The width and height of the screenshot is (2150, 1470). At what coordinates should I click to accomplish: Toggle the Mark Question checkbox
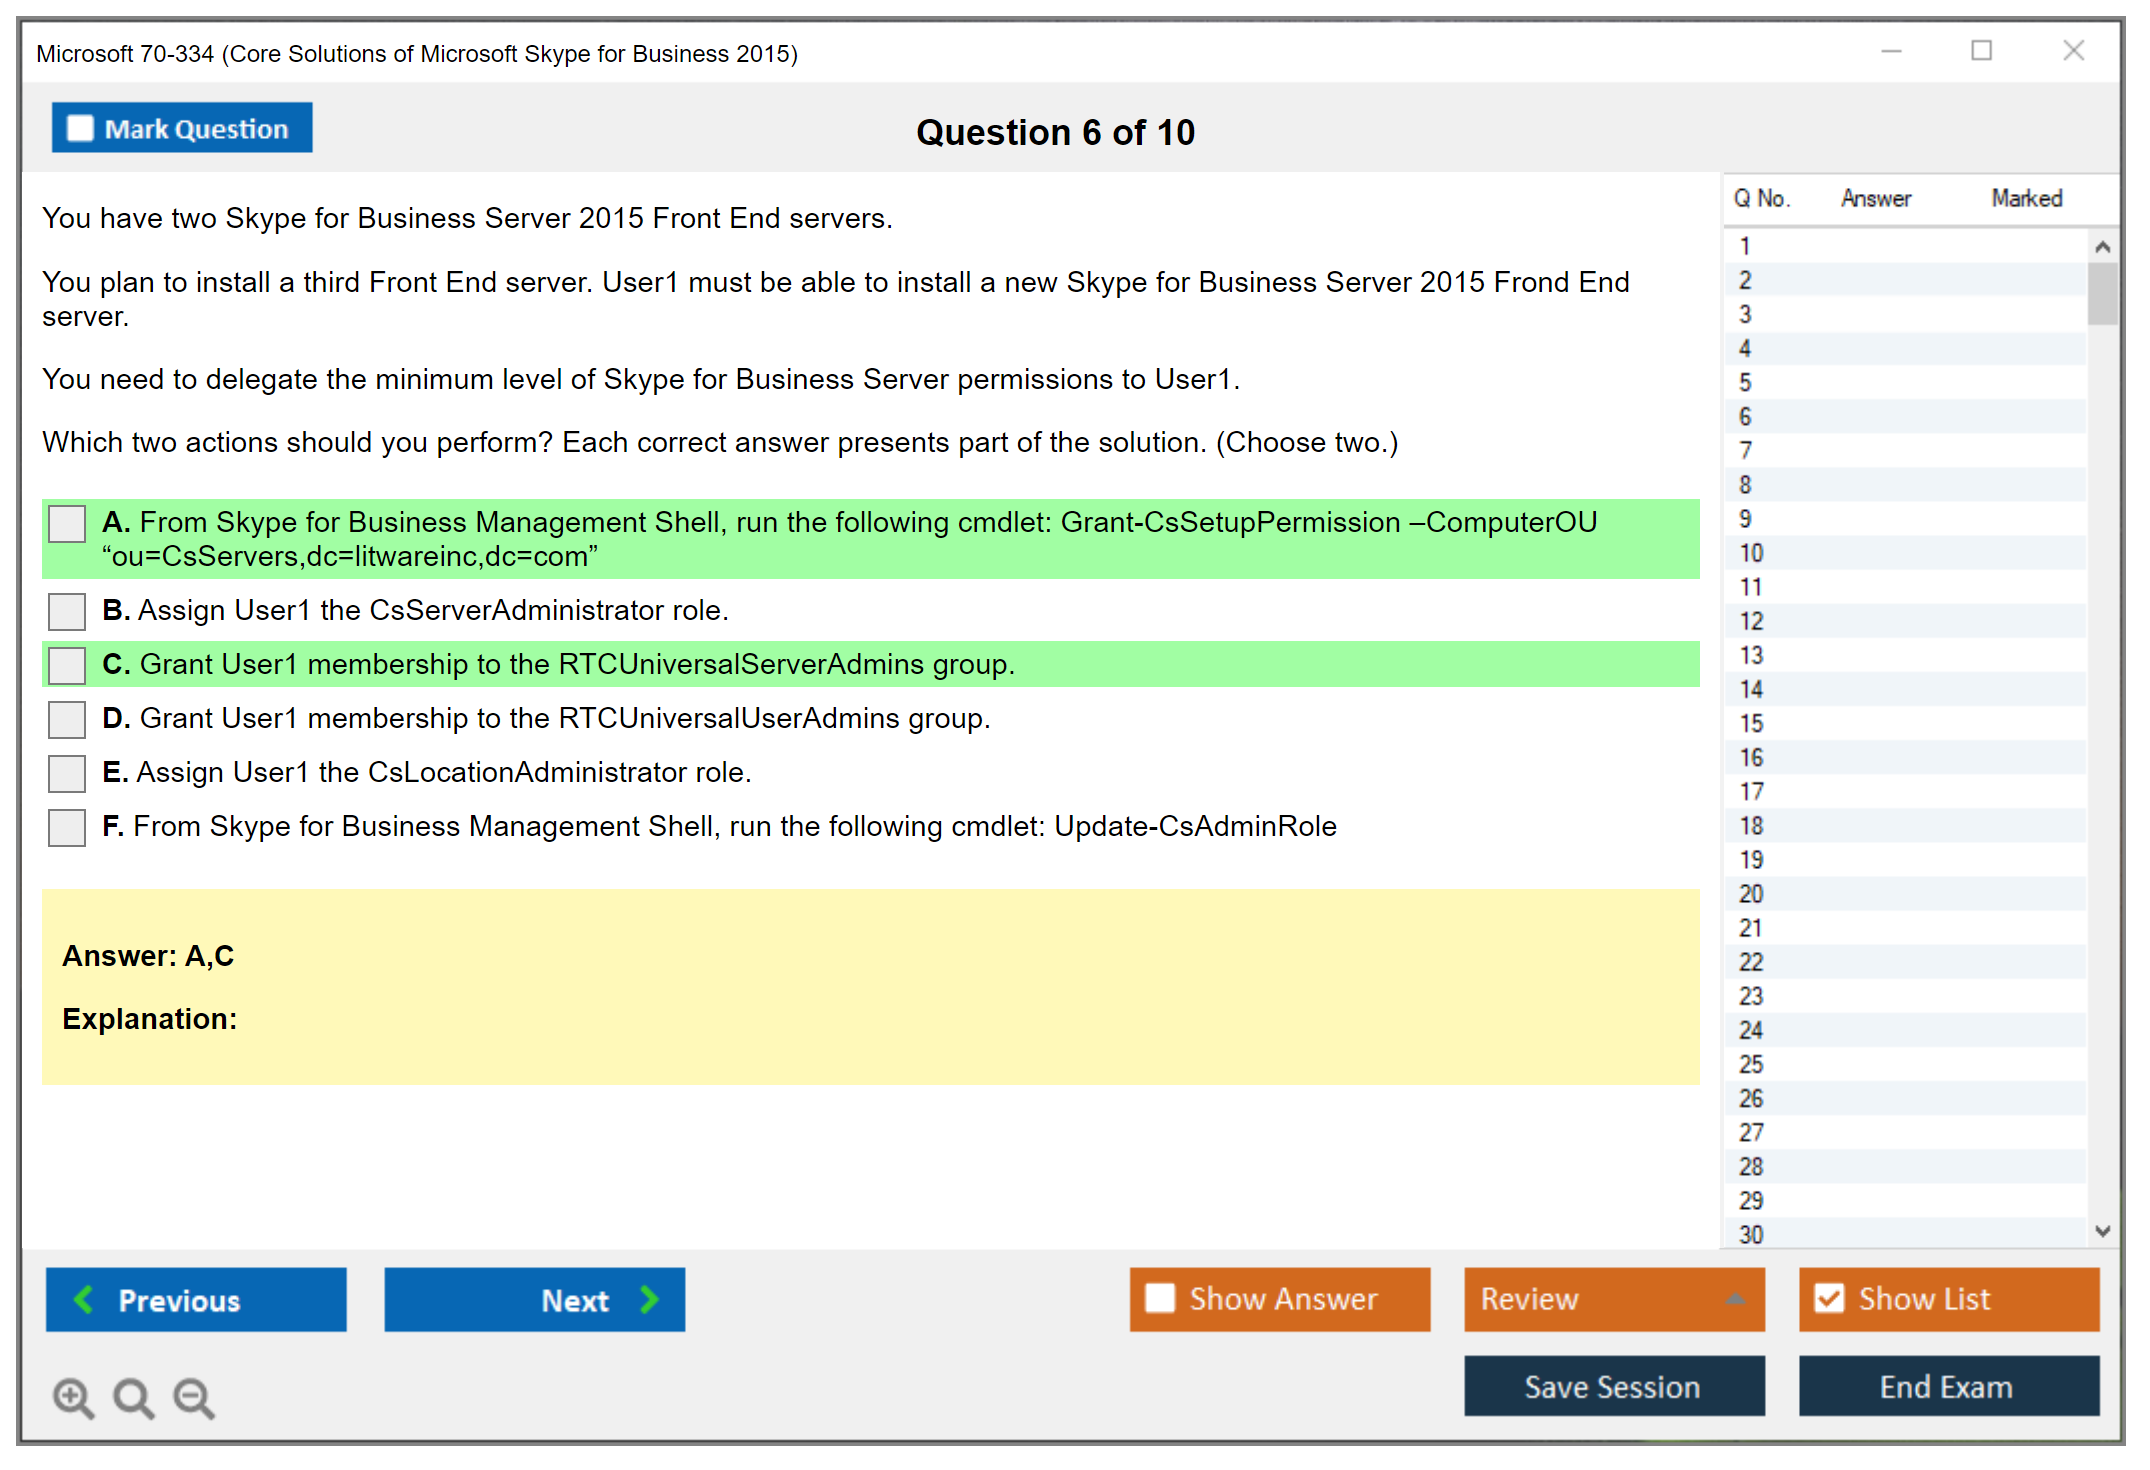80,129
